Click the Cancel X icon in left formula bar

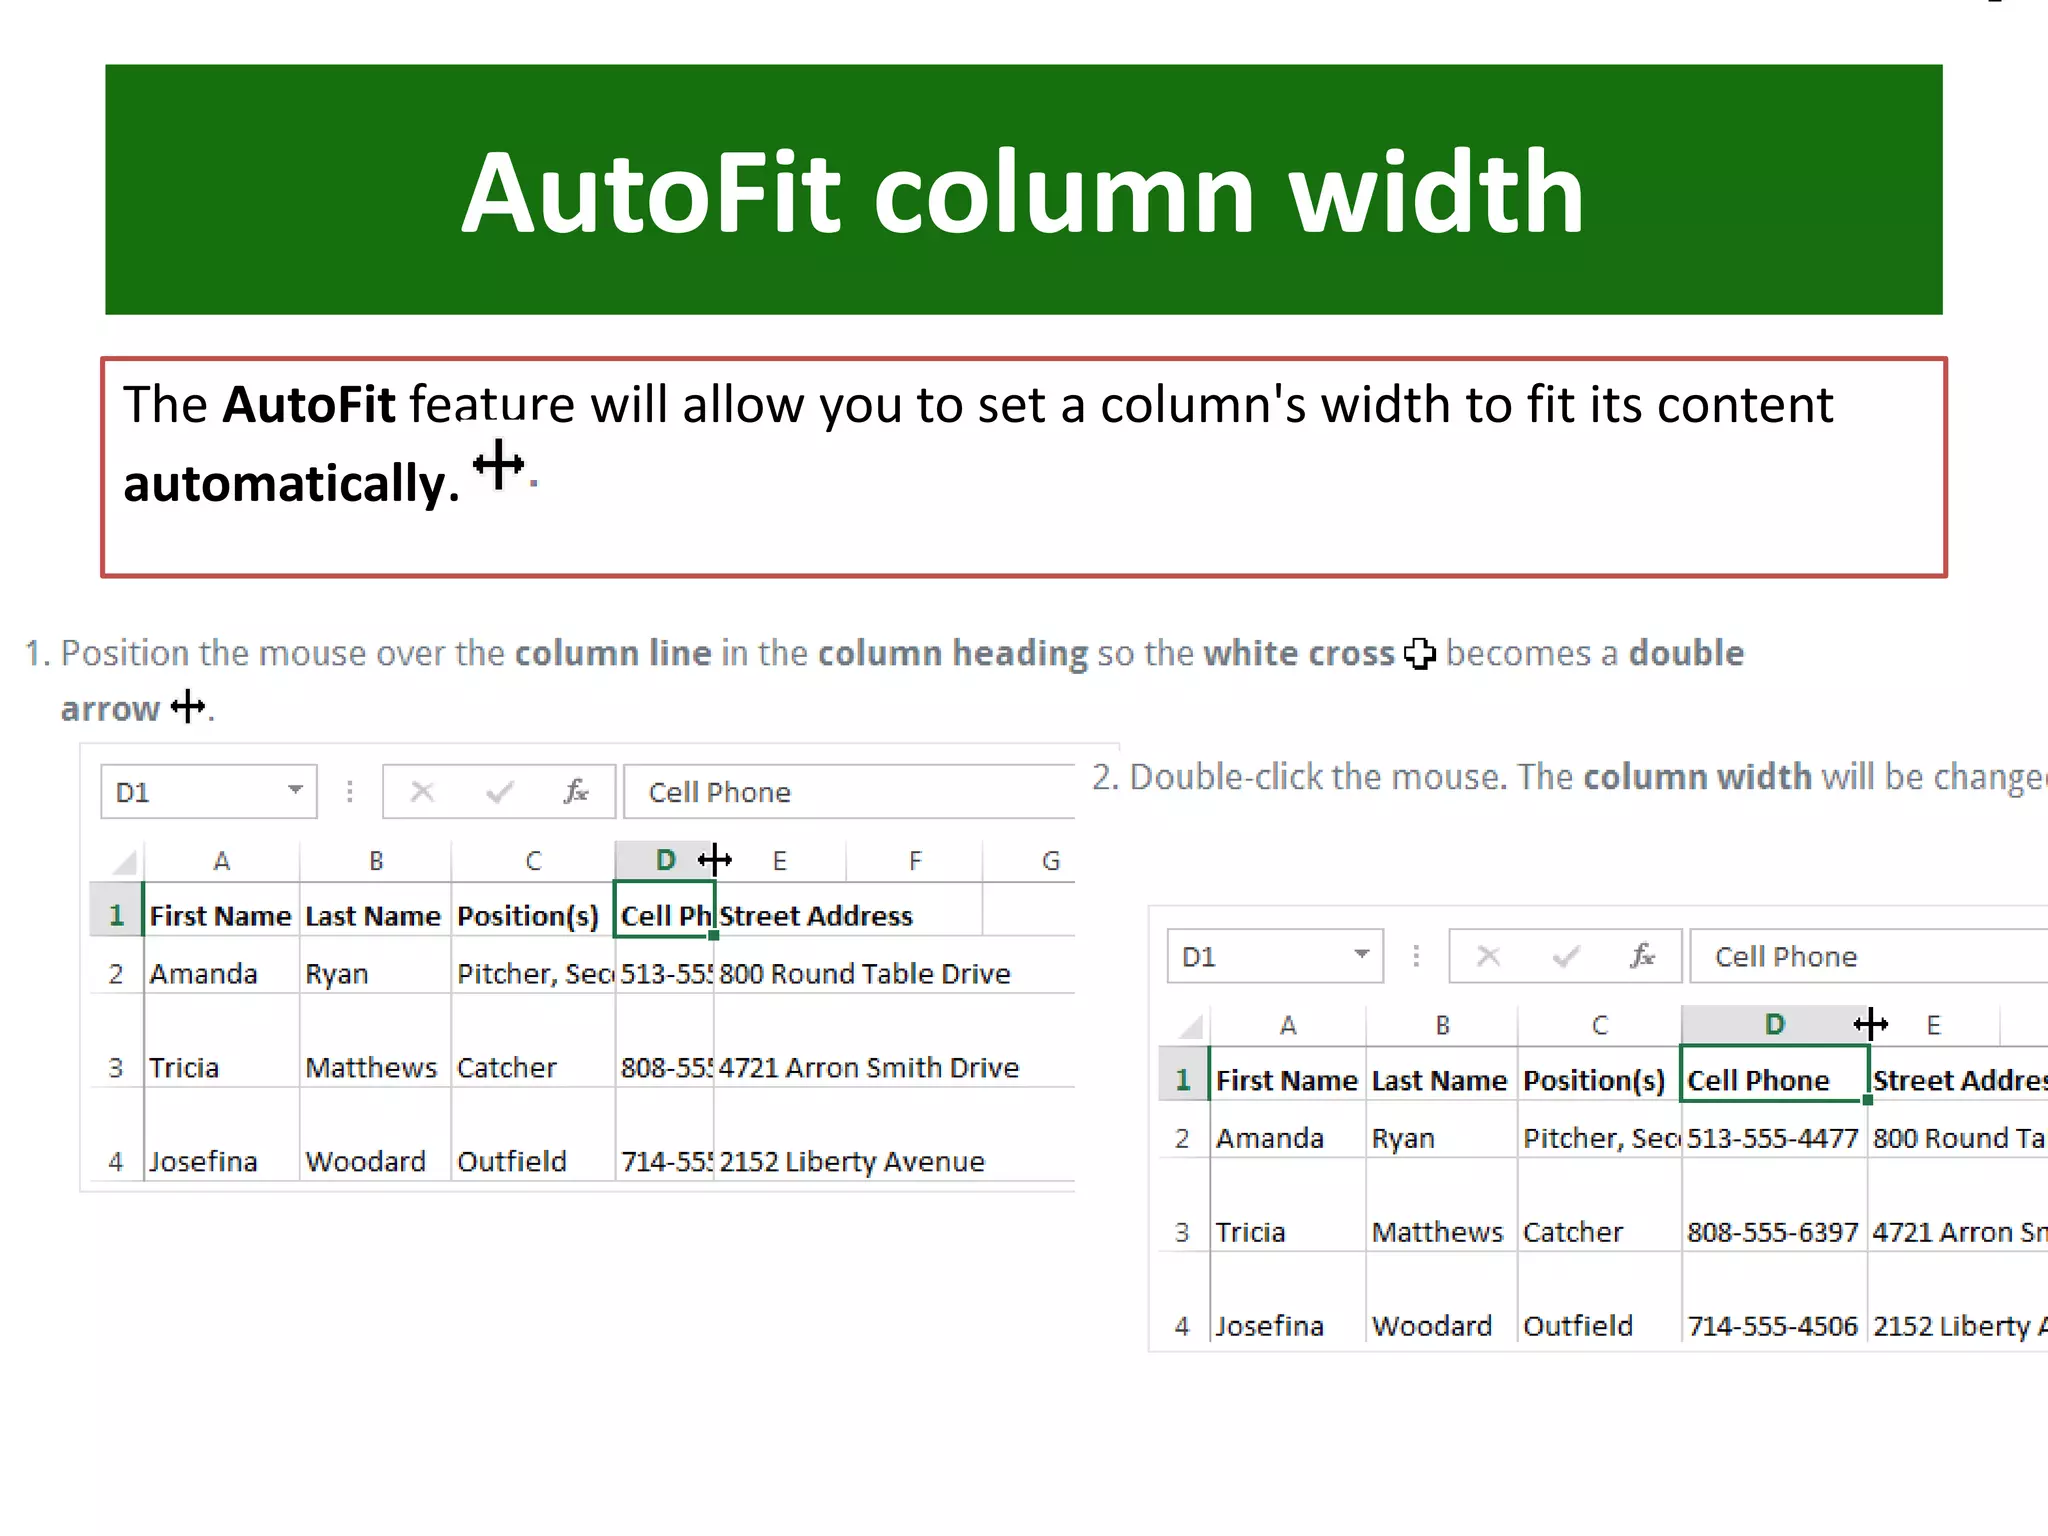pyautogui.click(x=423, y=792)
